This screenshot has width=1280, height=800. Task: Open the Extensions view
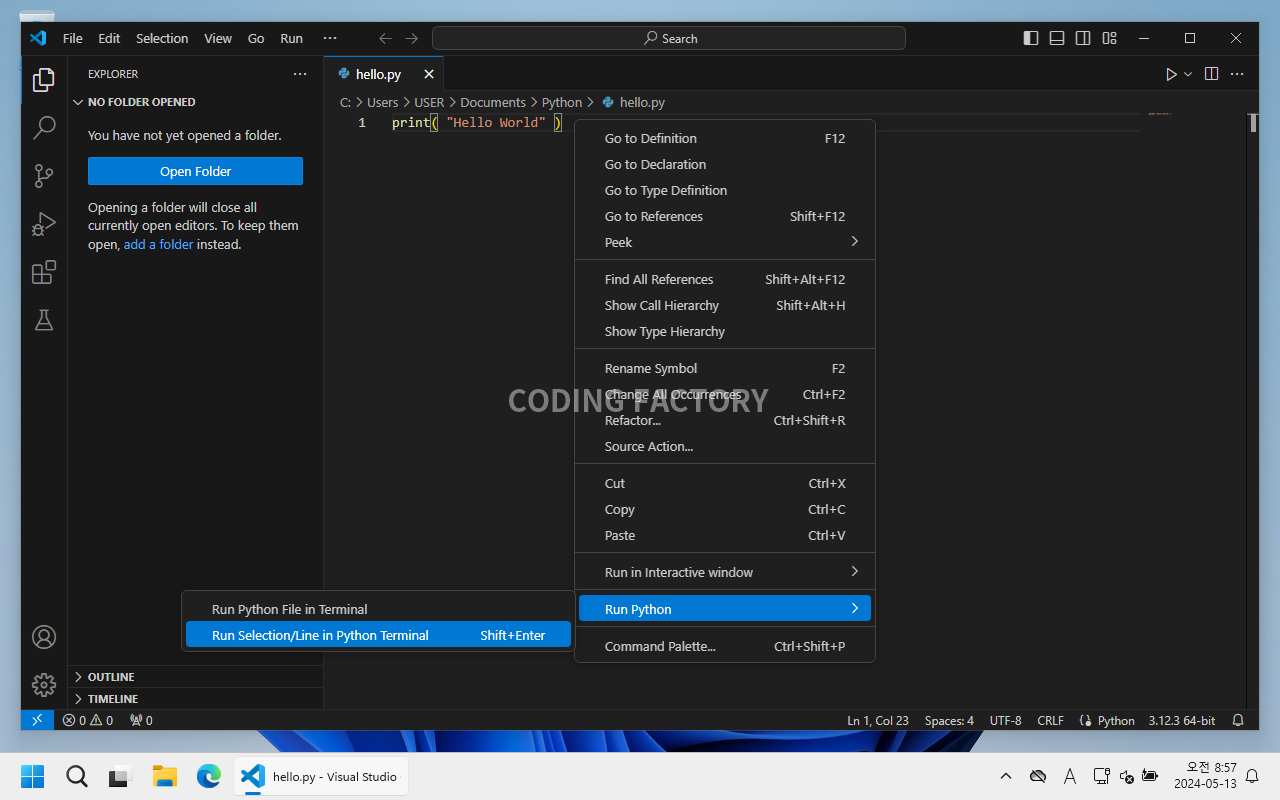click(x=44, y=272)
